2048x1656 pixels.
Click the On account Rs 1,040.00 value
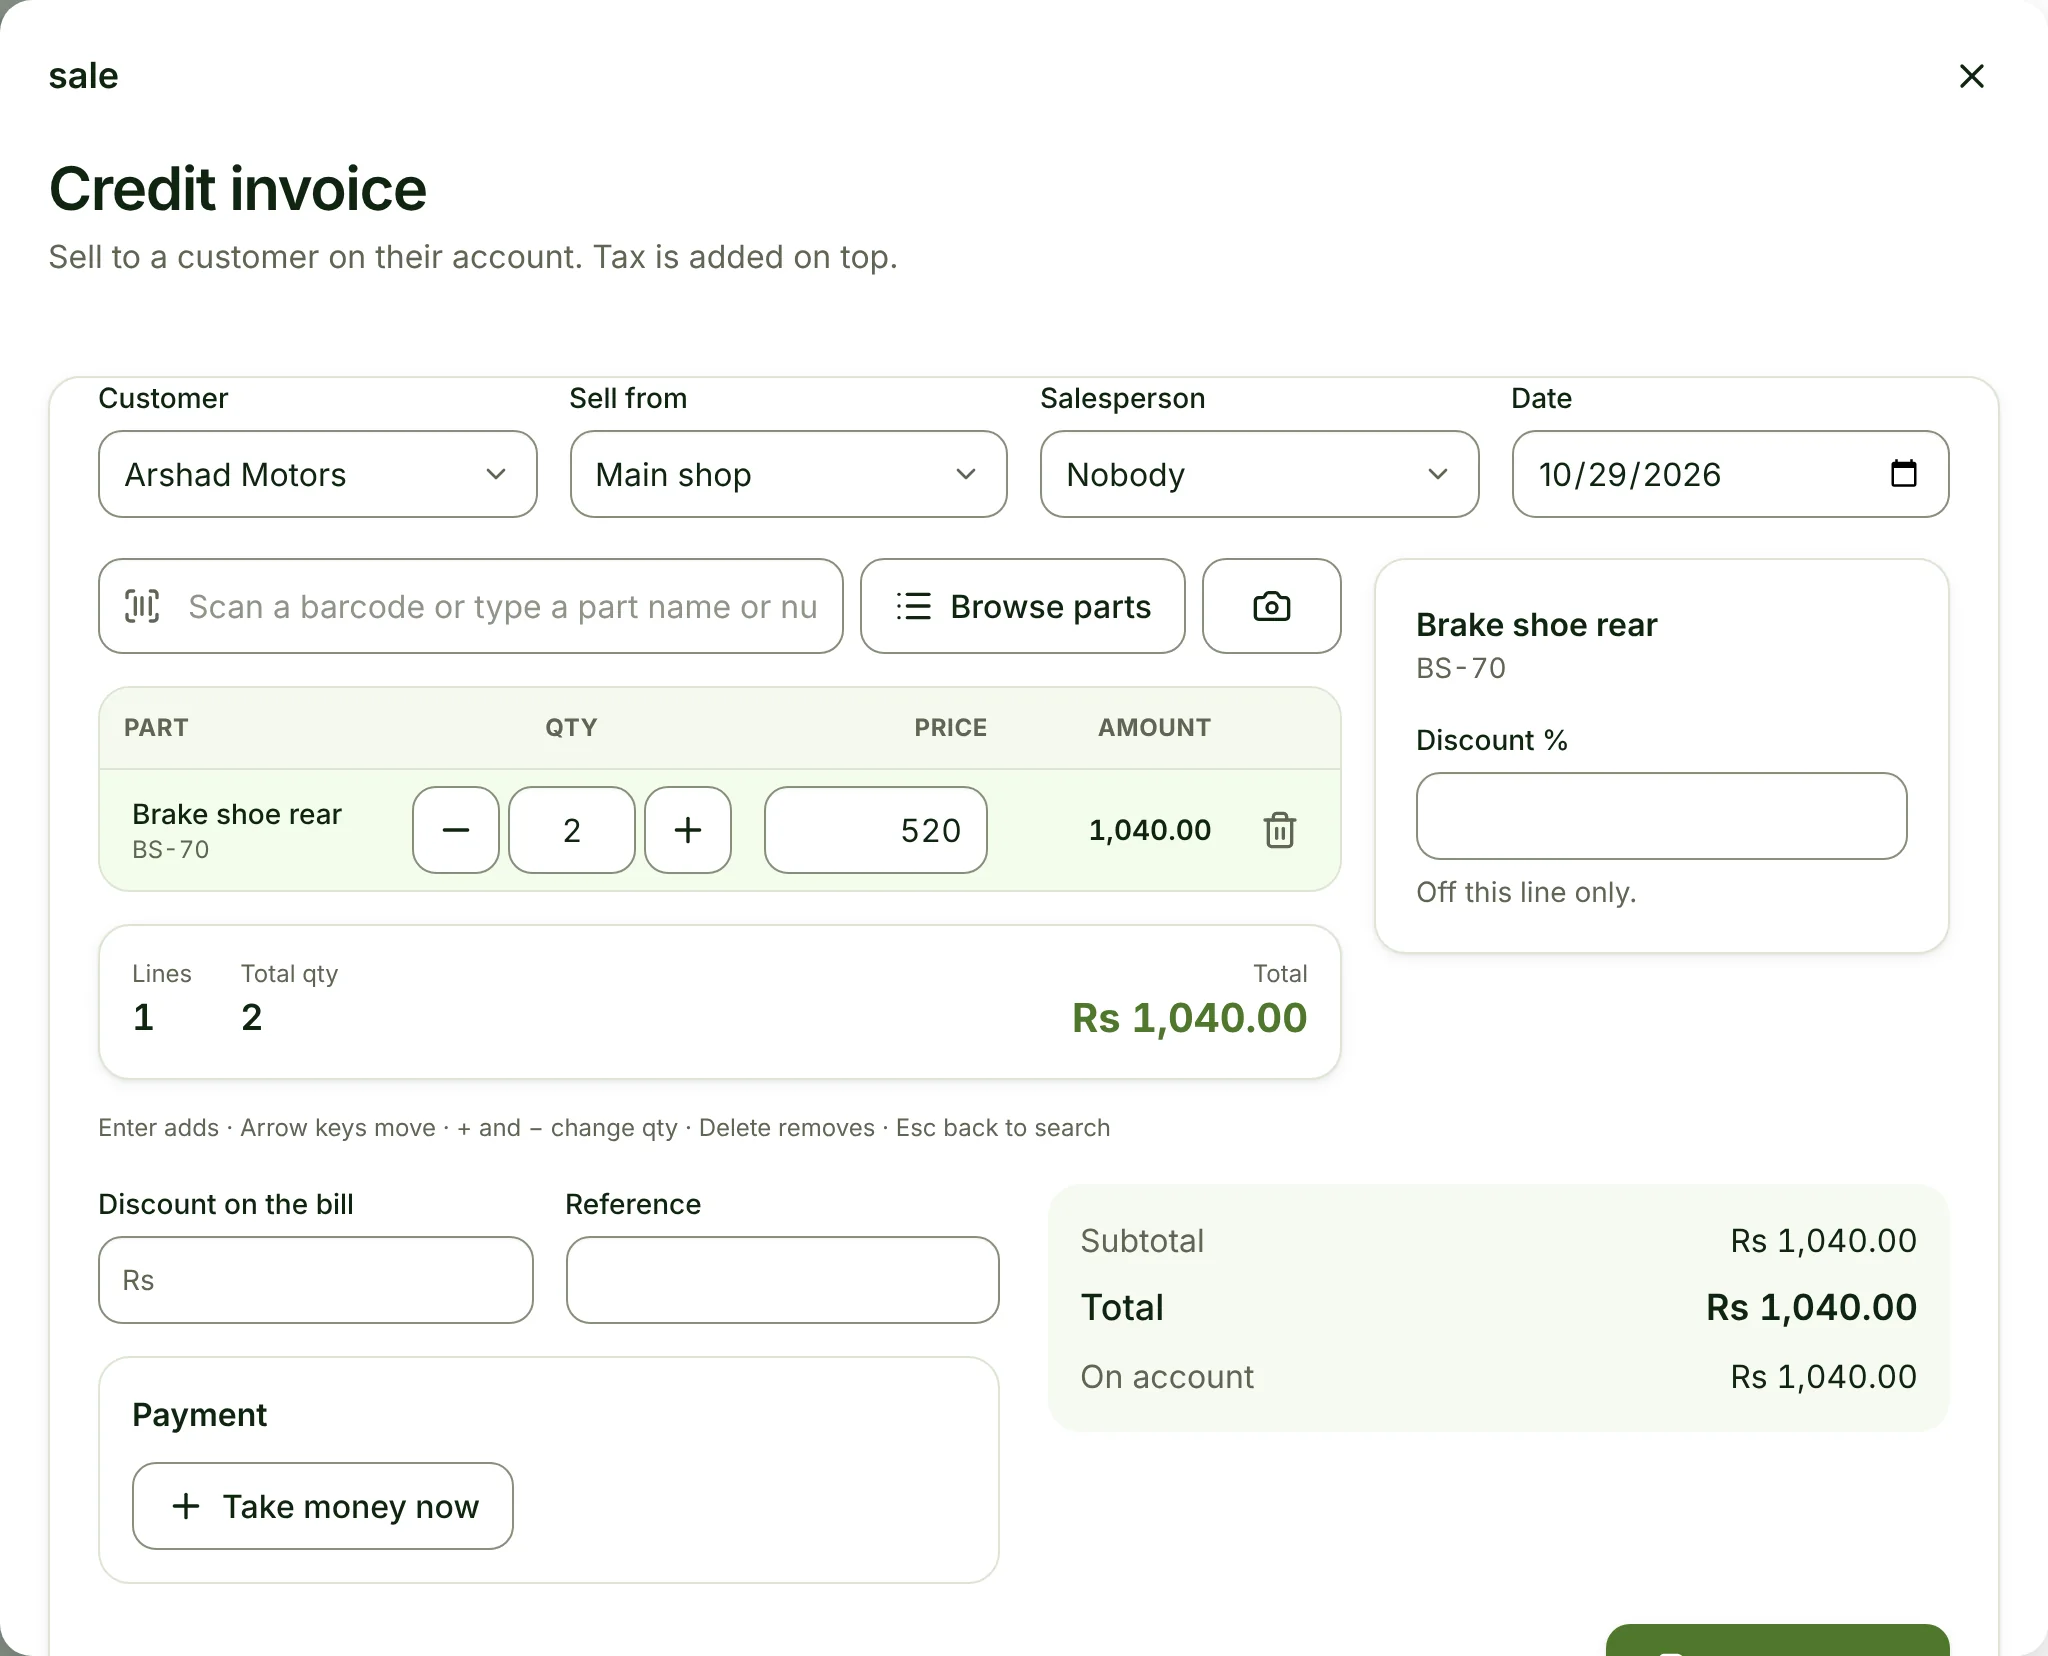coord(1823,1377)
